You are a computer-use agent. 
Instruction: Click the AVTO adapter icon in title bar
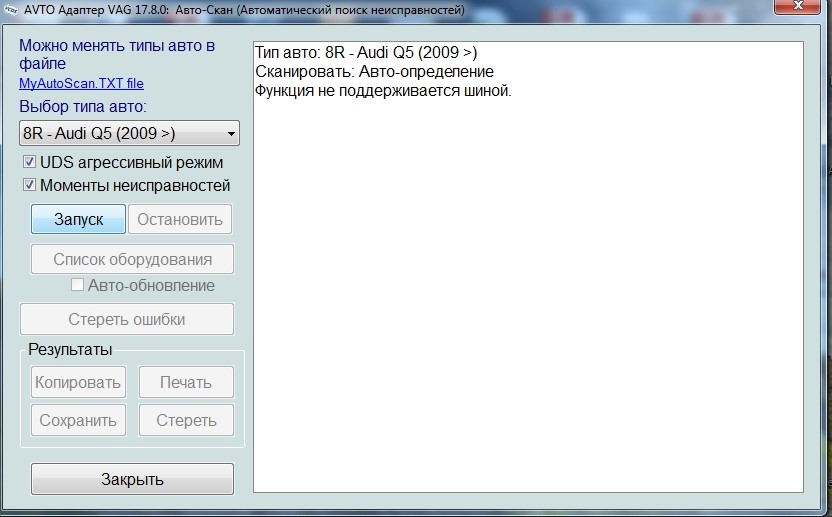(12, 10)
